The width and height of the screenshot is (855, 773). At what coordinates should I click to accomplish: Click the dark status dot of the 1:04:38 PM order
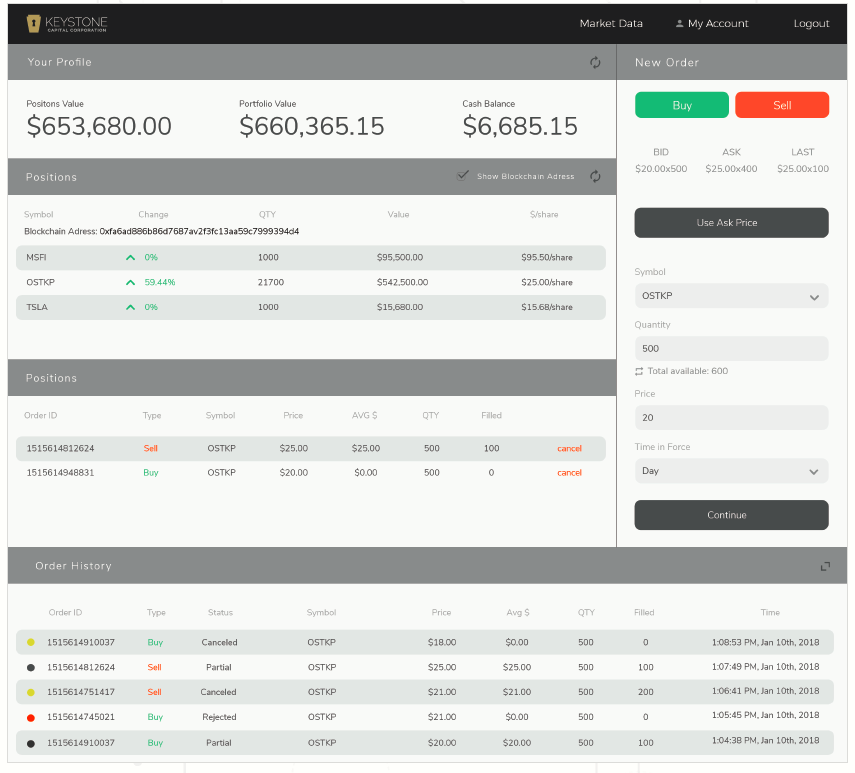point(31,743)
